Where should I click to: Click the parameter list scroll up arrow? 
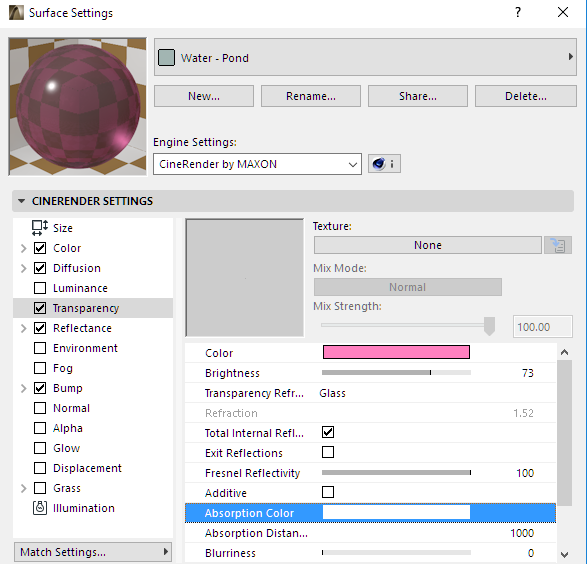(565, 352)
